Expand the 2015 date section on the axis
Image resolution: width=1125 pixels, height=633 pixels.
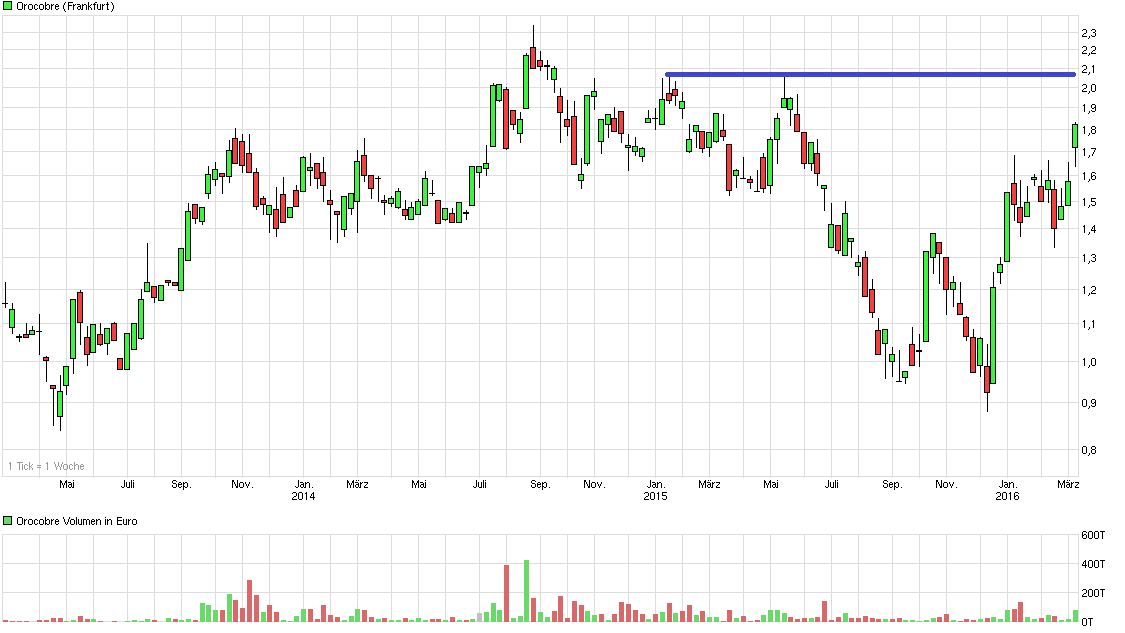pos(657,494)
